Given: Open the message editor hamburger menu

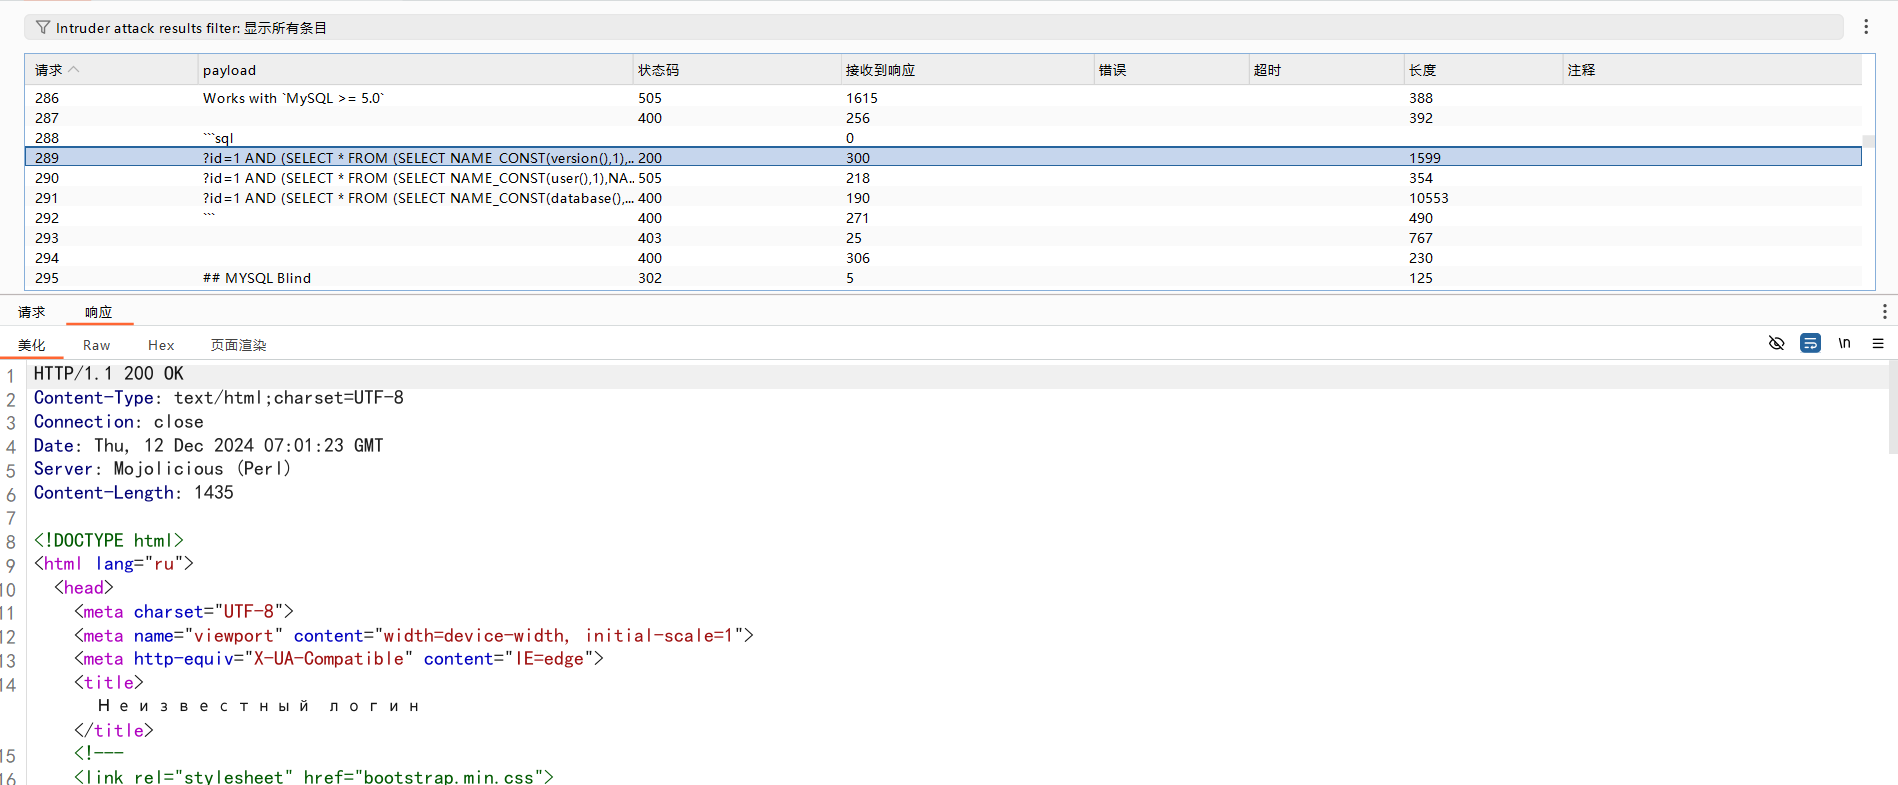Looking at the screenshot, I should [1878, 343].
